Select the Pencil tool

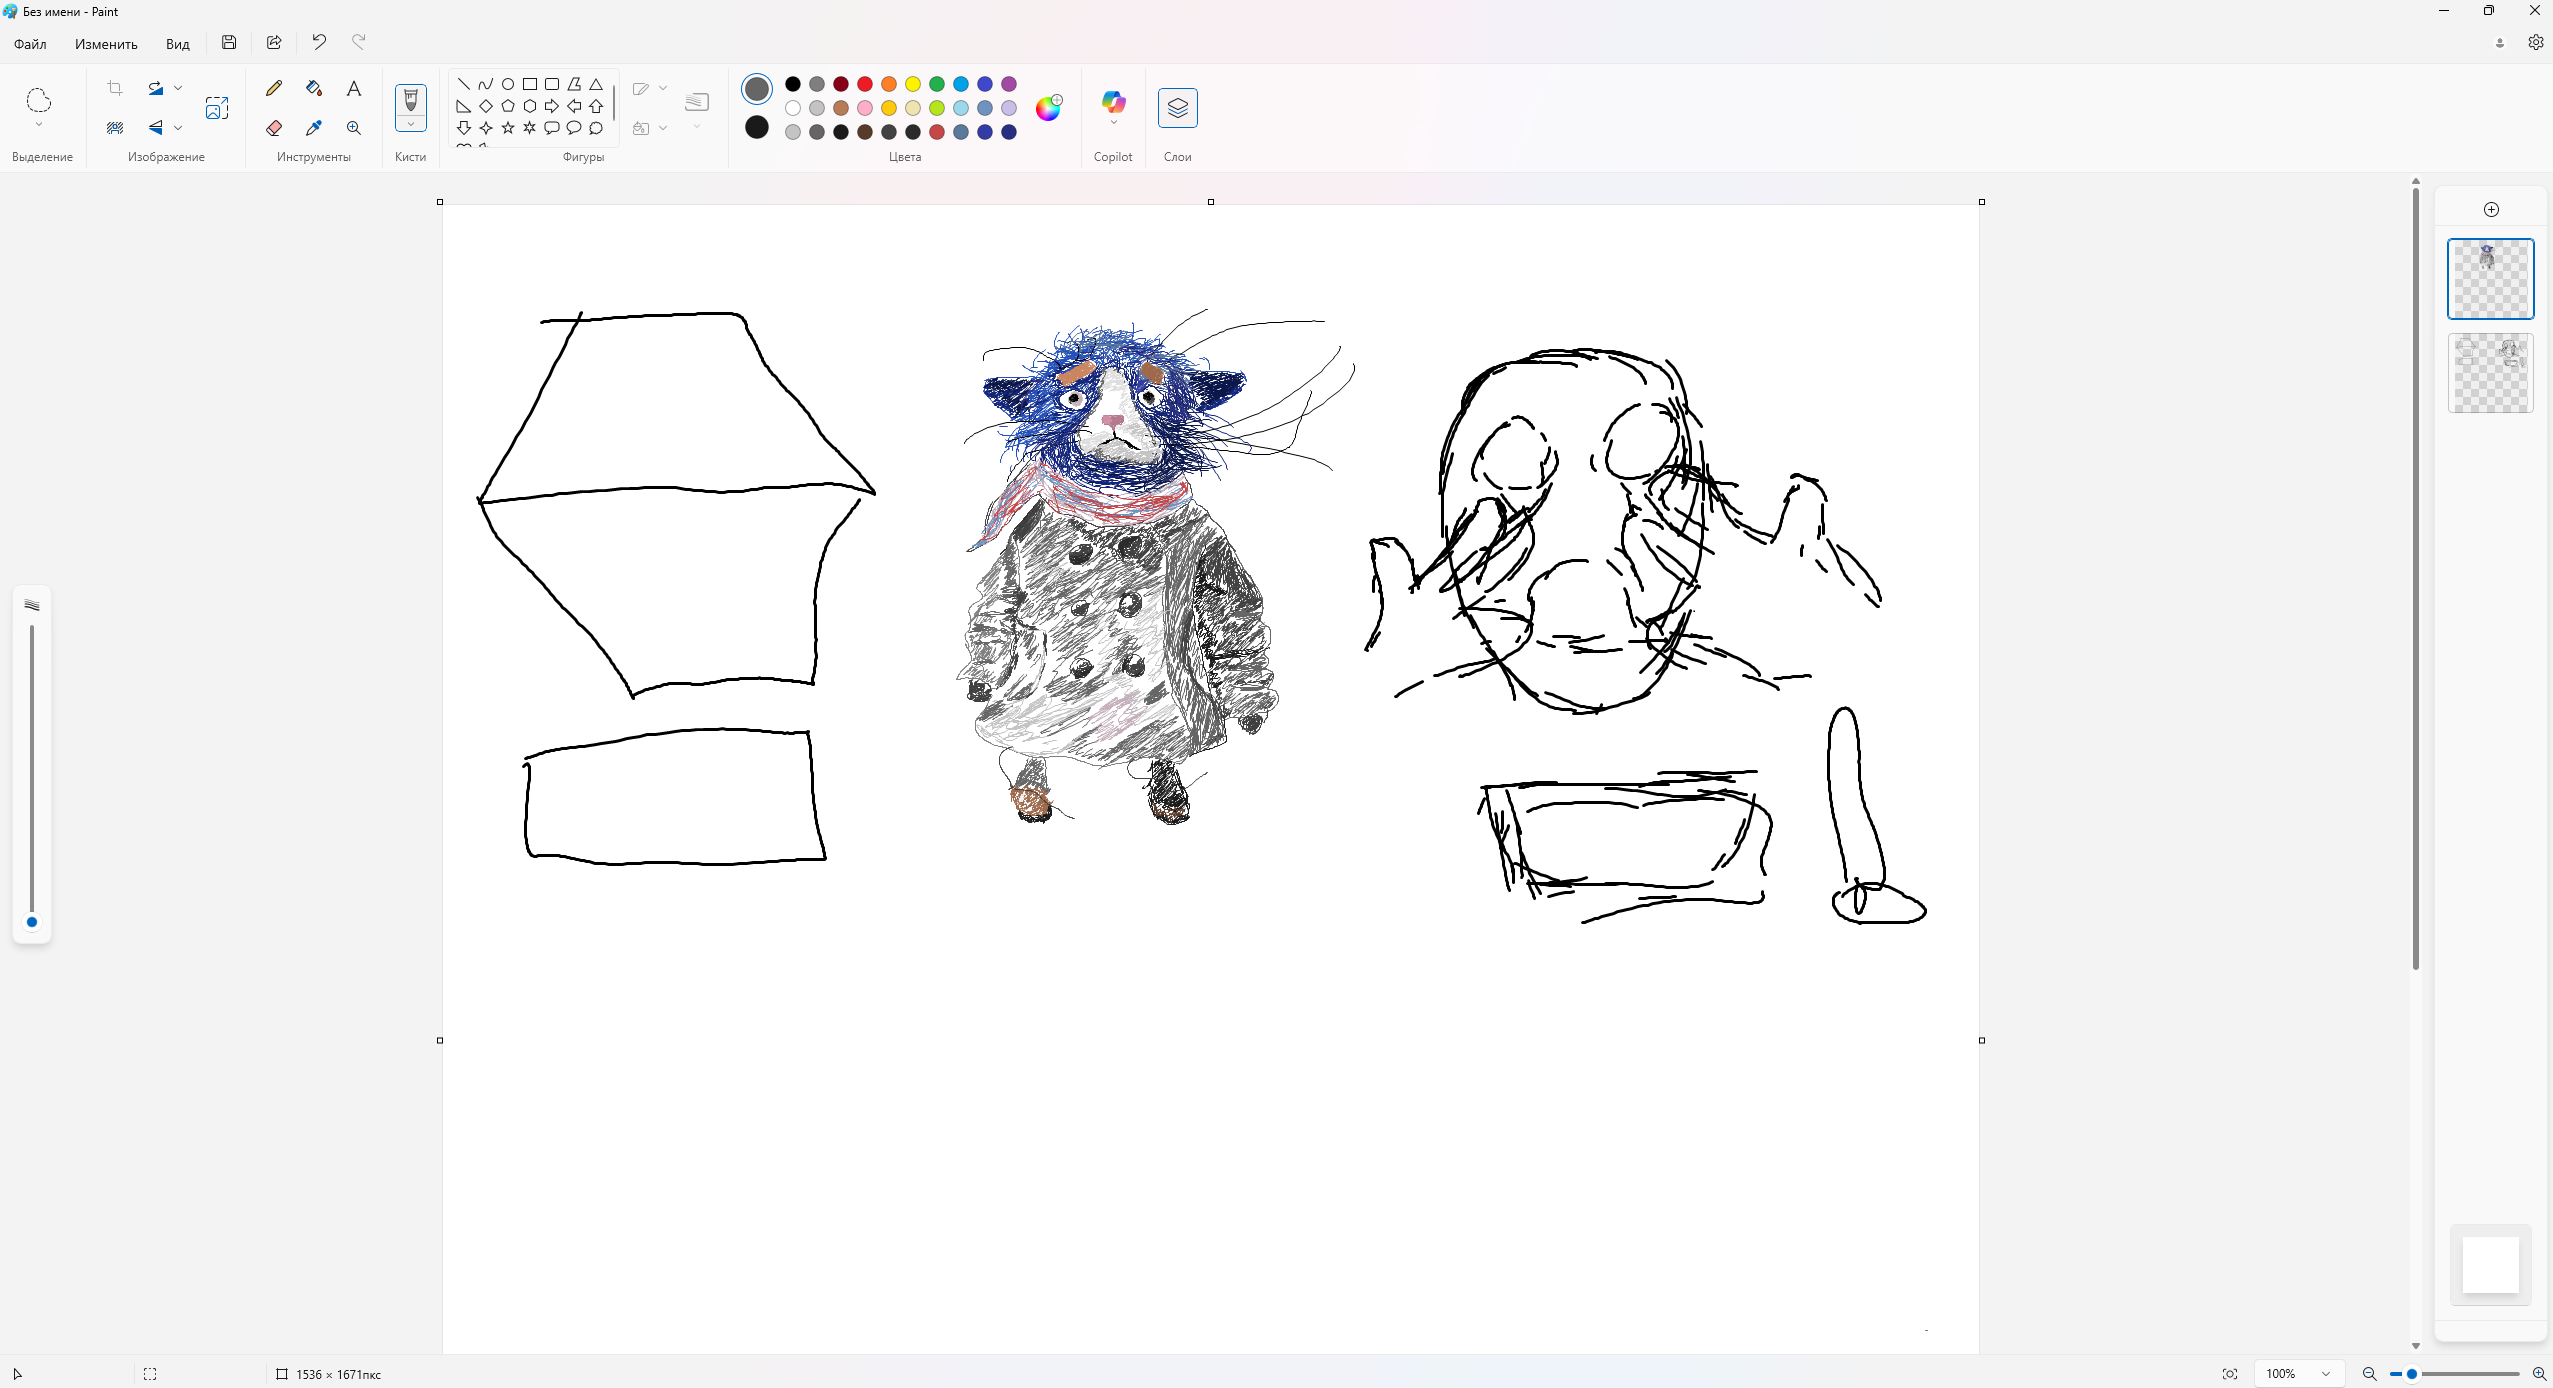[x=274, y=88]
